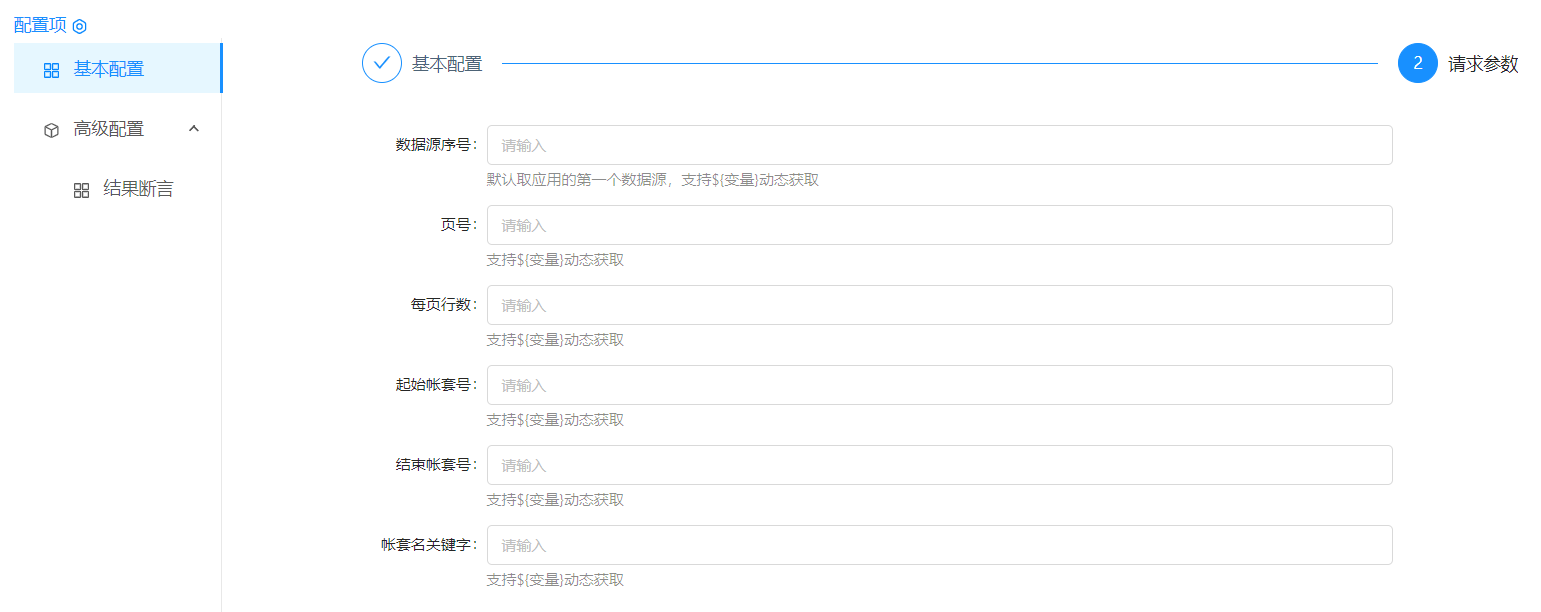Select the 请求参数 step label

pos(1483,64)
